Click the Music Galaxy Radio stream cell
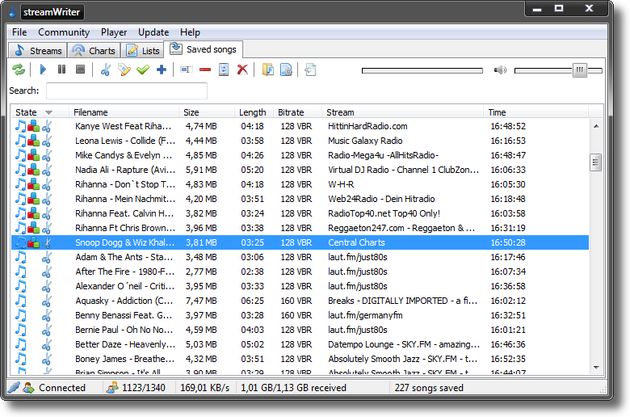Image resolution: width=630 pixels, height=417 pixels. click(x=365, y=141)
